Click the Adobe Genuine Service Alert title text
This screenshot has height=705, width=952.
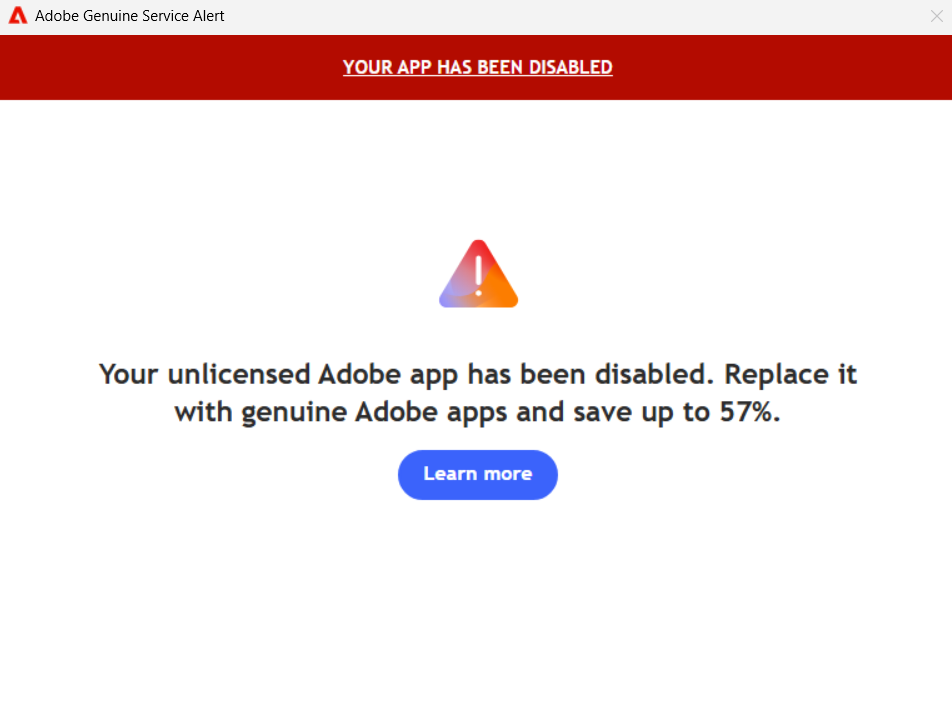129,16
